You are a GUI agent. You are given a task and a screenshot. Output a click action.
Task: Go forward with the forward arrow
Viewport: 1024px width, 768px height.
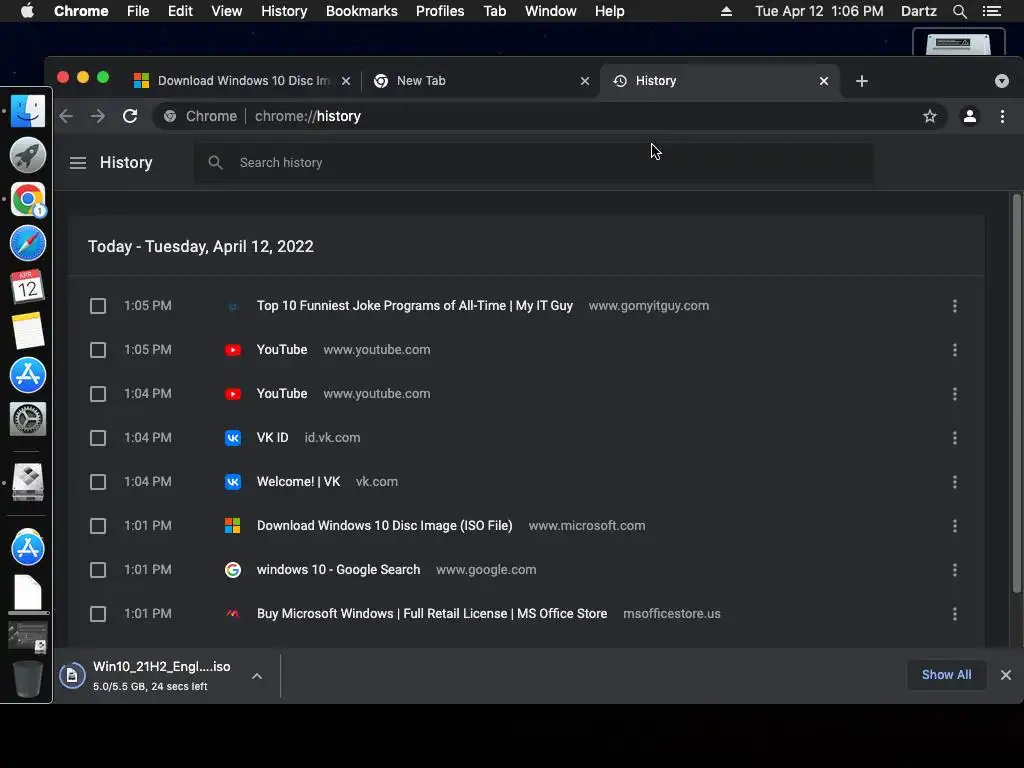pyautogui.click(x=98, y=116)
